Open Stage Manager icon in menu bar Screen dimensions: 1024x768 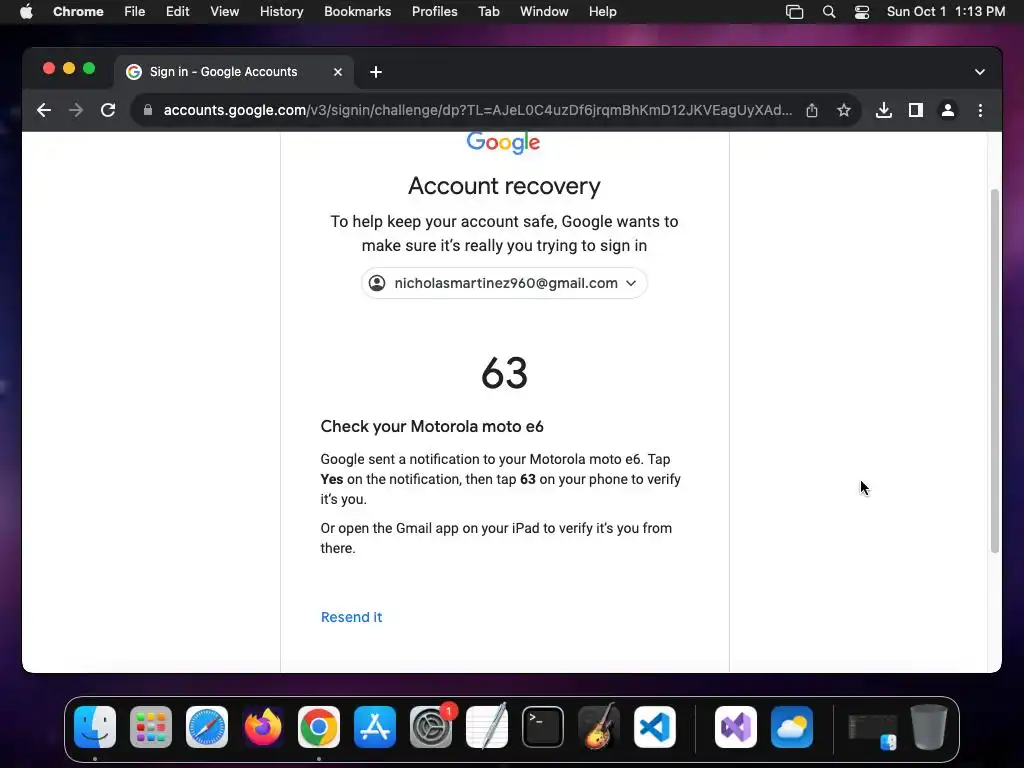point(794,12)
